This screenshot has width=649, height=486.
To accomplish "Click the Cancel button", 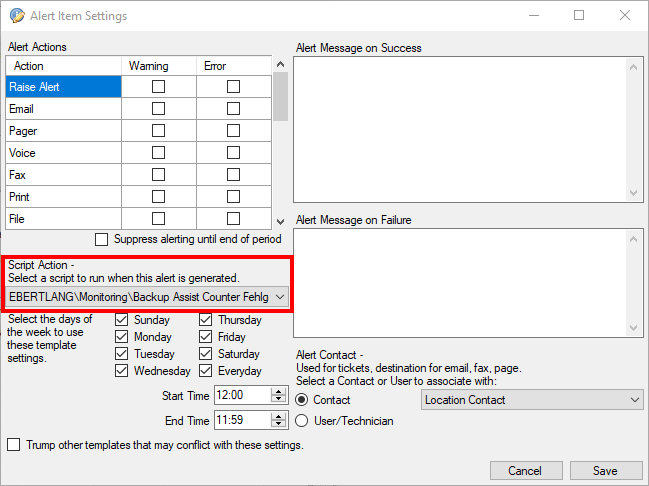I will click(x=524, y=470).
